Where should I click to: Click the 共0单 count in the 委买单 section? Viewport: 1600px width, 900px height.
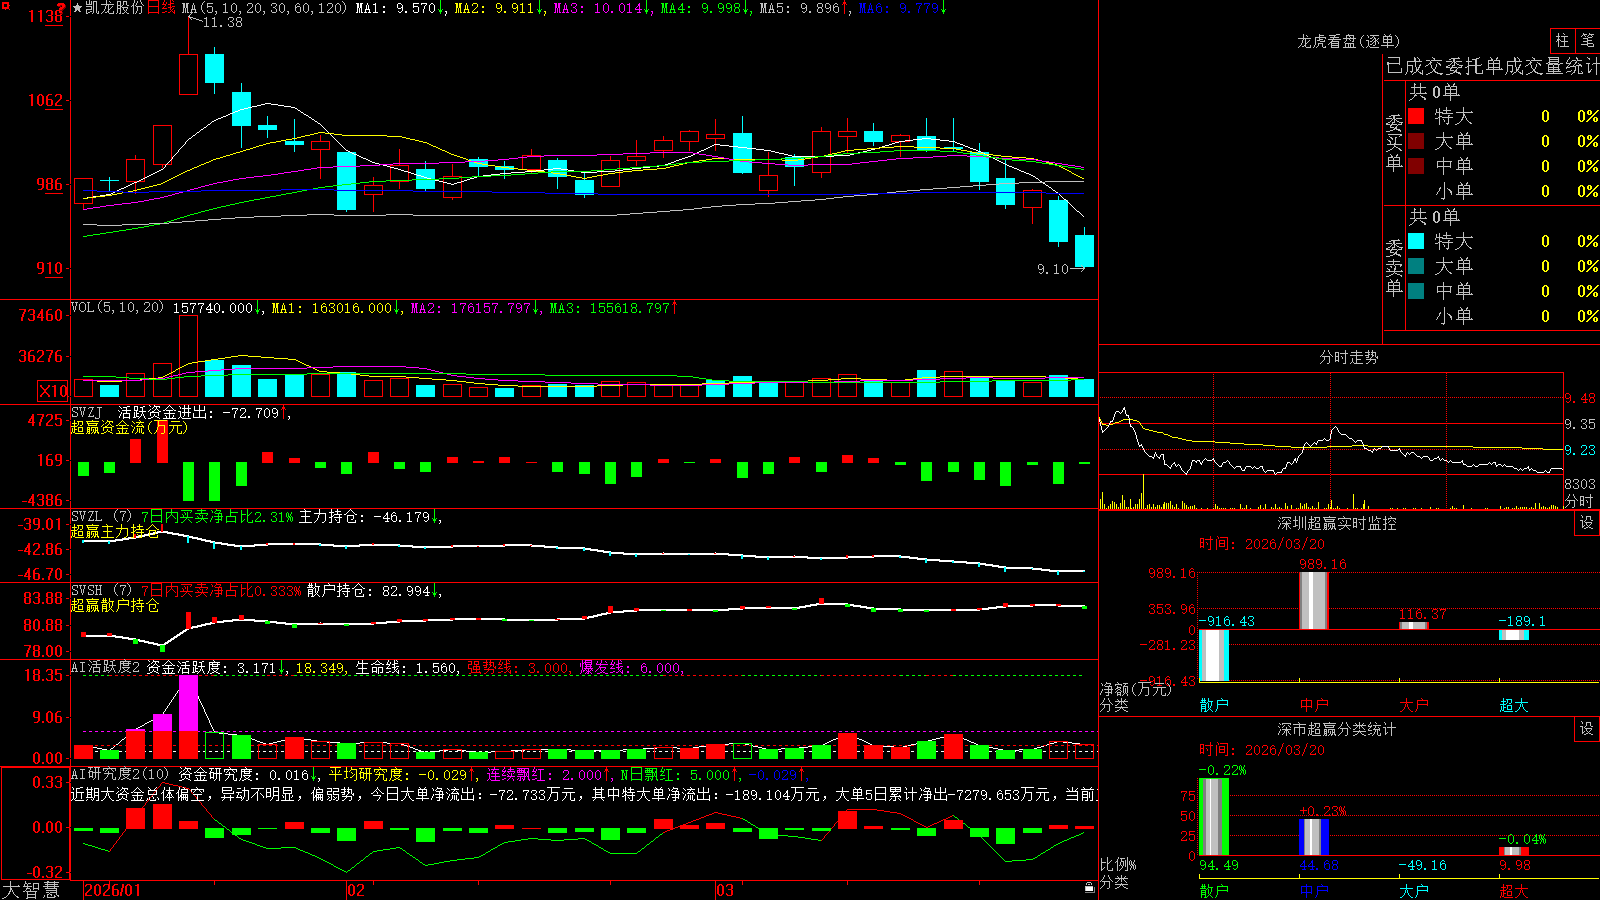coord(1434,92)
